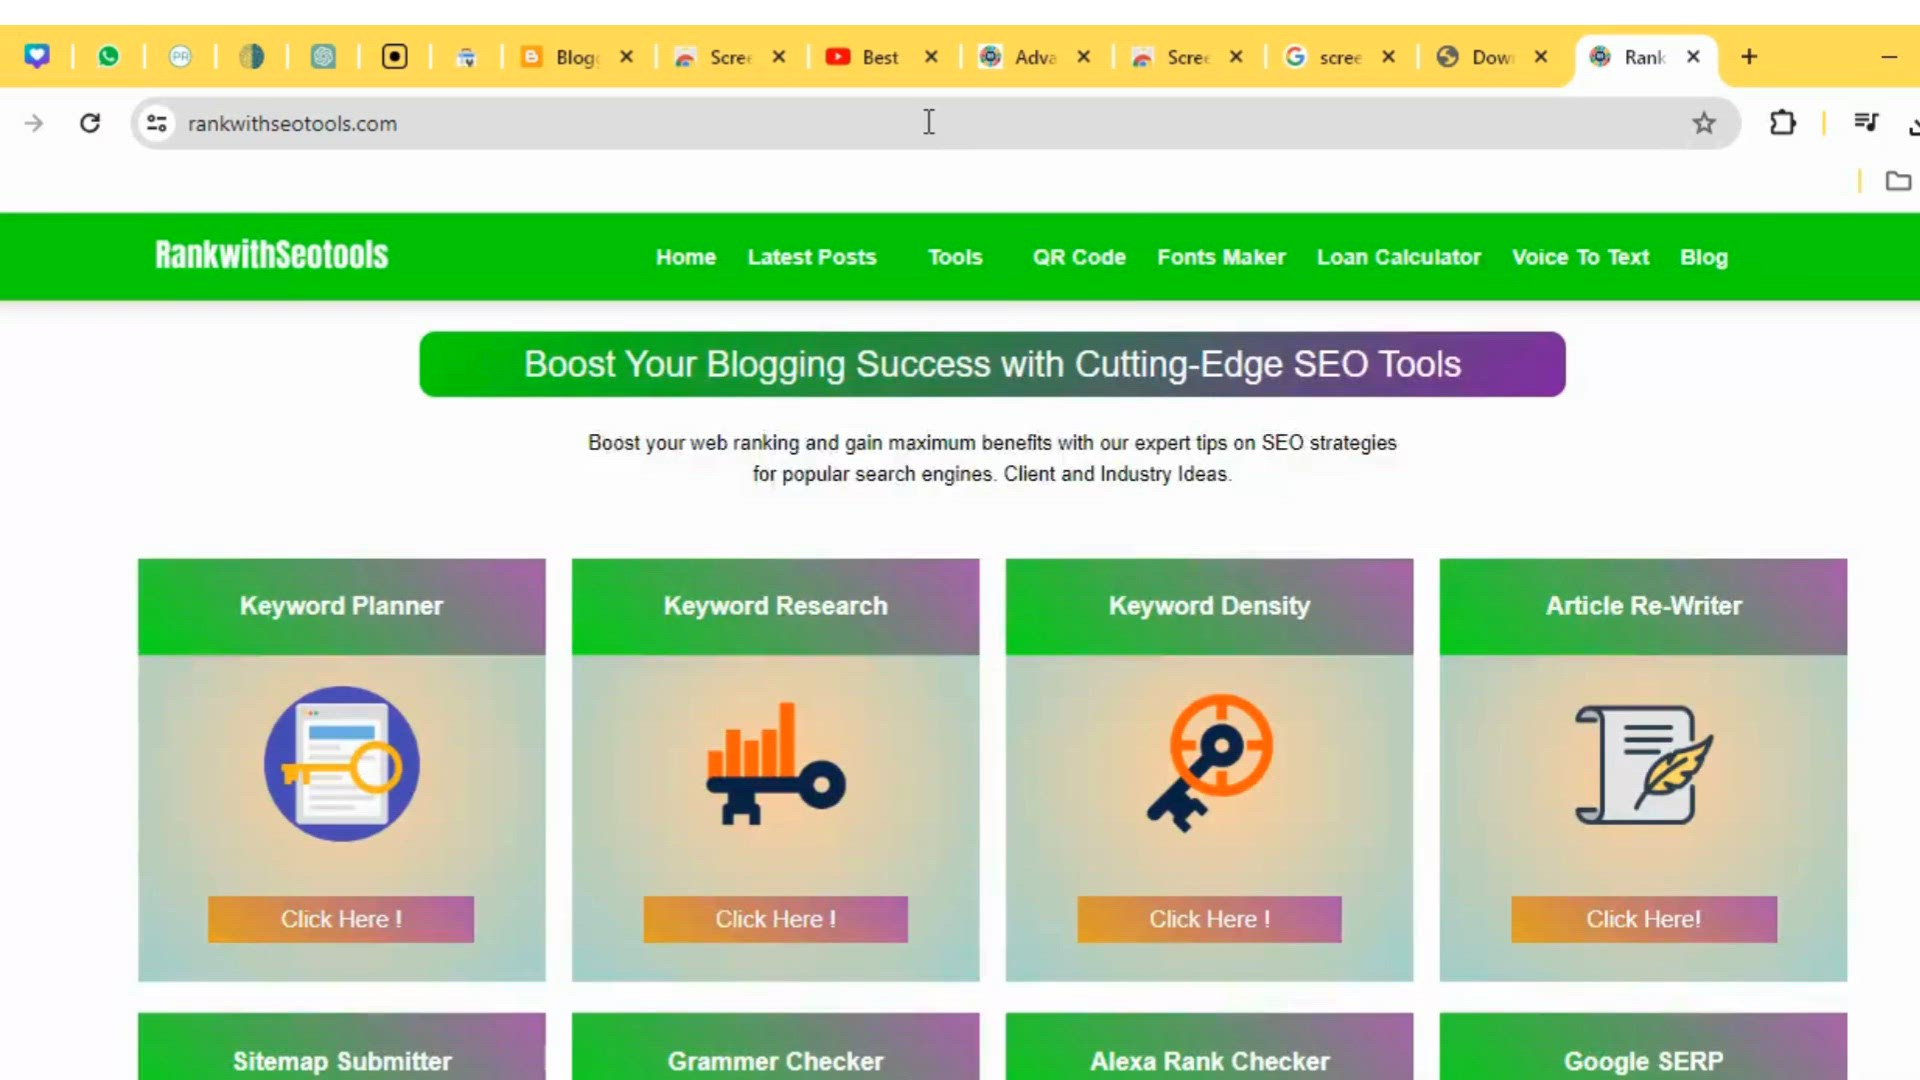The height and width of the screenshot is (1080, 1920).
Task: Open the Latest Posts dropdown
Action: point(811,257)
